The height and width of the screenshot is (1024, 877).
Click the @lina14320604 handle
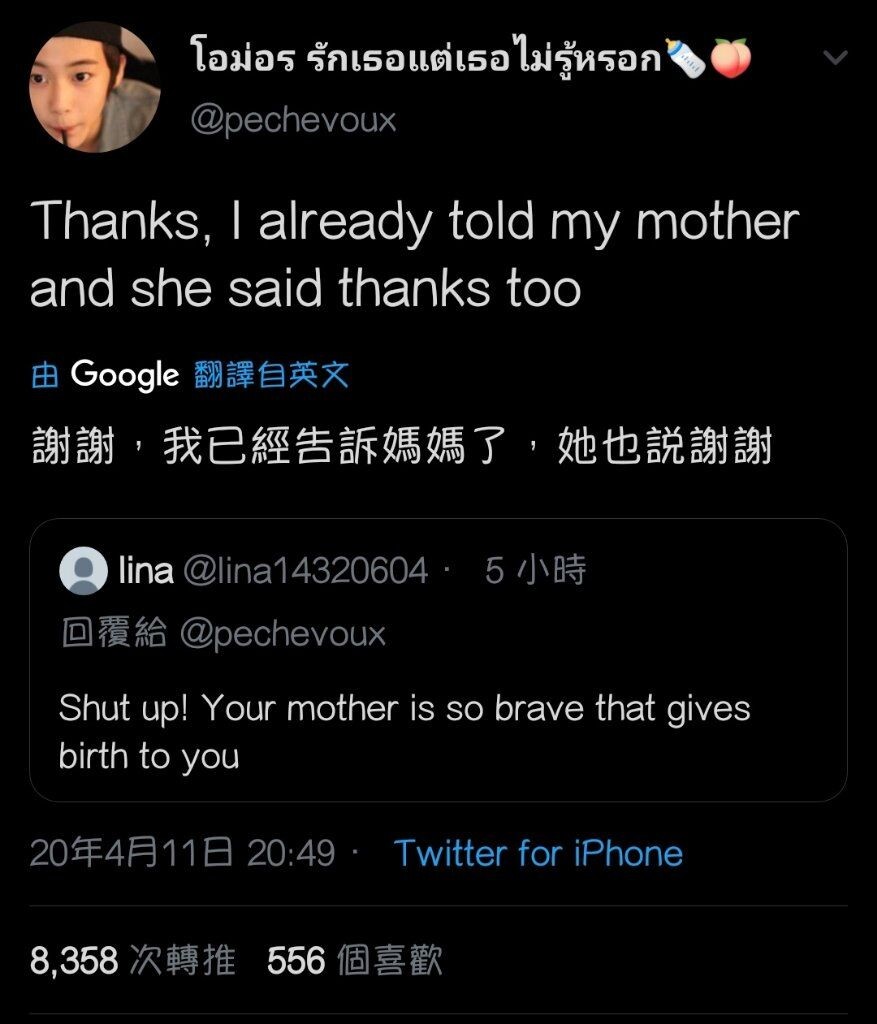305,571
